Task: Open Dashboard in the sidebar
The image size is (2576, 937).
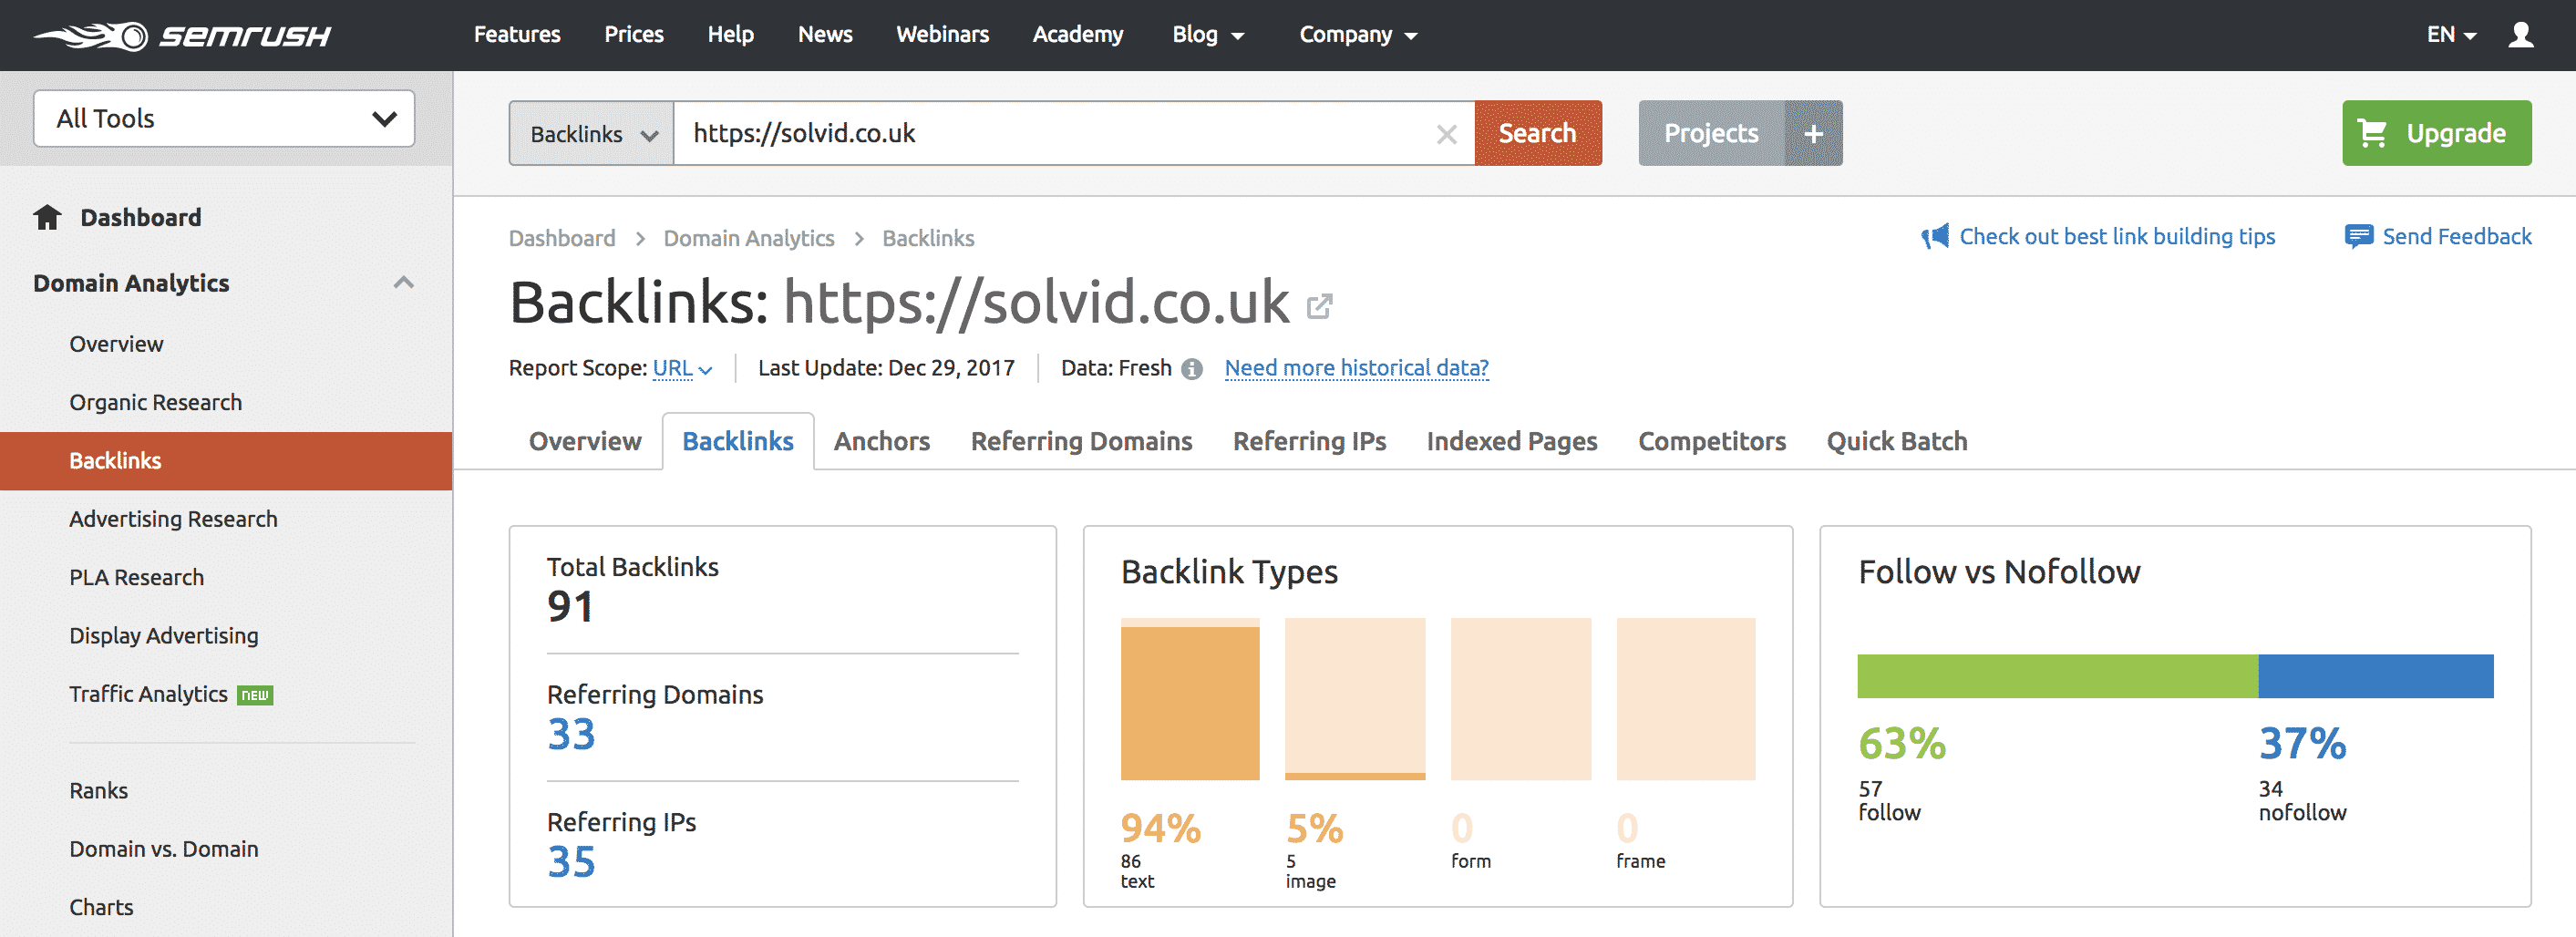Action: point(141,217)
